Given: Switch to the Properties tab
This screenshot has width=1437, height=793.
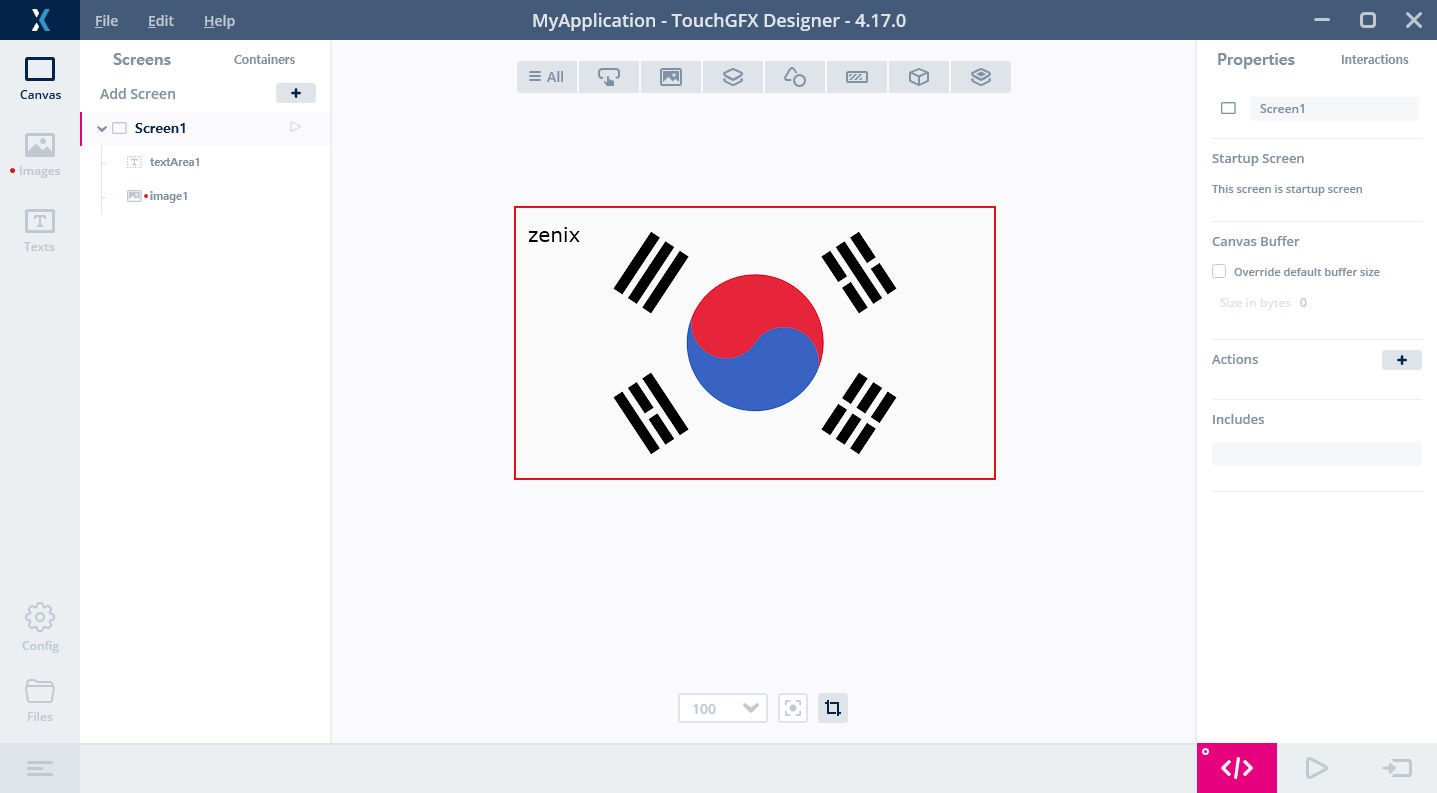Looking at the screenshot, I should pos(1256,59).
